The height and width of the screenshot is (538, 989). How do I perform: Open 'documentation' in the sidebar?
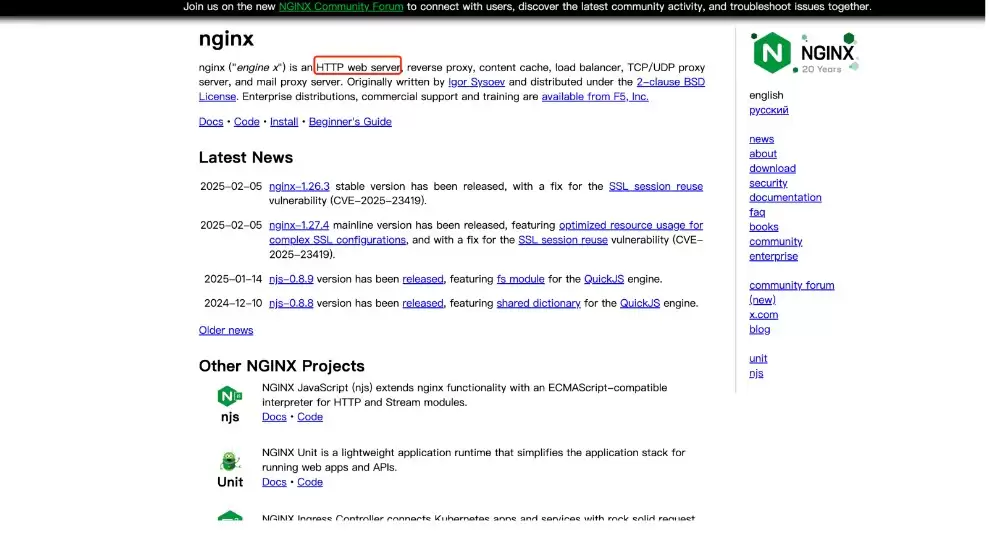point(785,197)
